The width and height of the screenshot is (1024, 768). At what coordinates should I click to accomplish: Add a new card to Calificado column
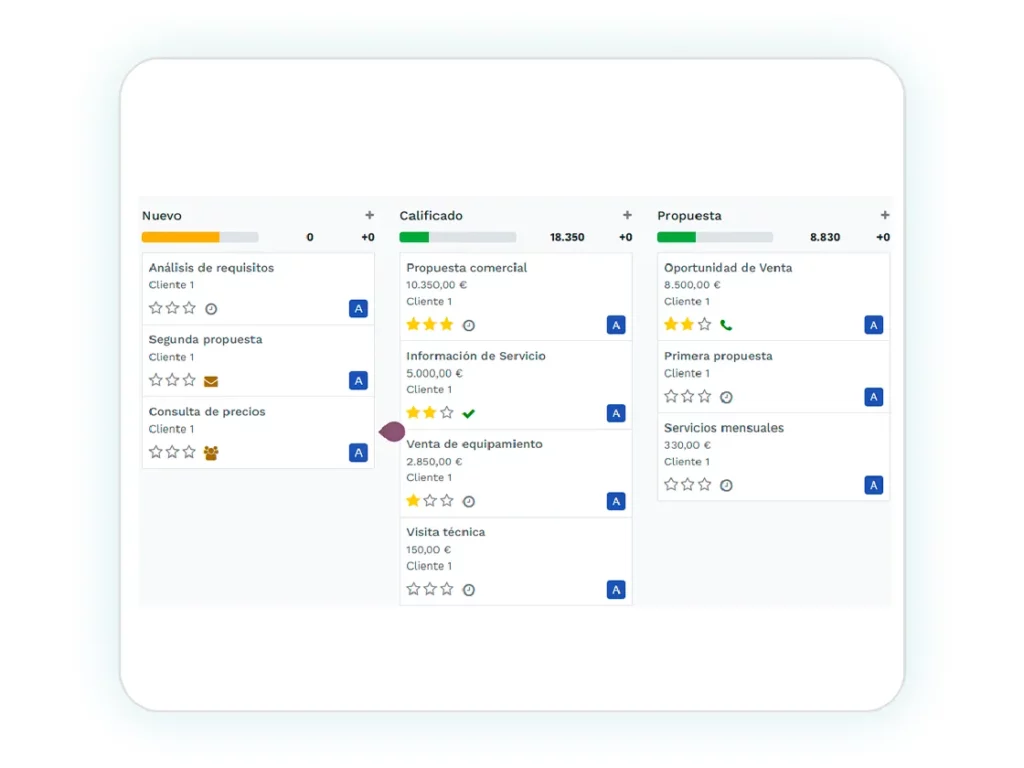click(627, 215)
